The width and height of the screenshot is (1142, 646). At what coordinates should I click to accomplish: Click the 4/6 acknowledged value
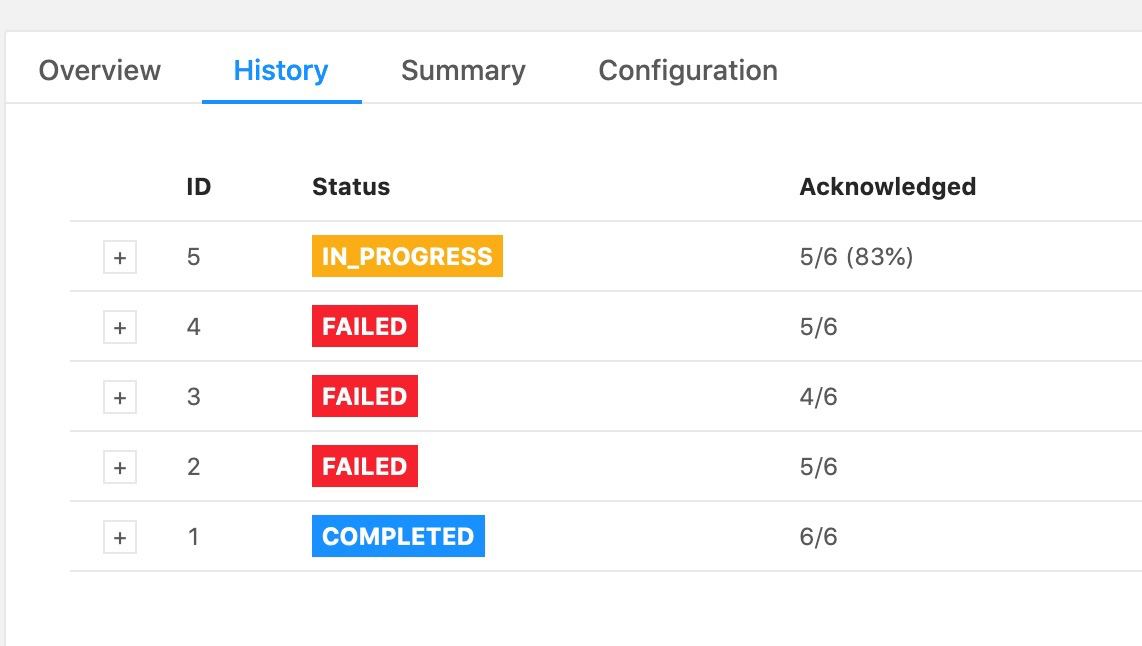pos(818,397)
